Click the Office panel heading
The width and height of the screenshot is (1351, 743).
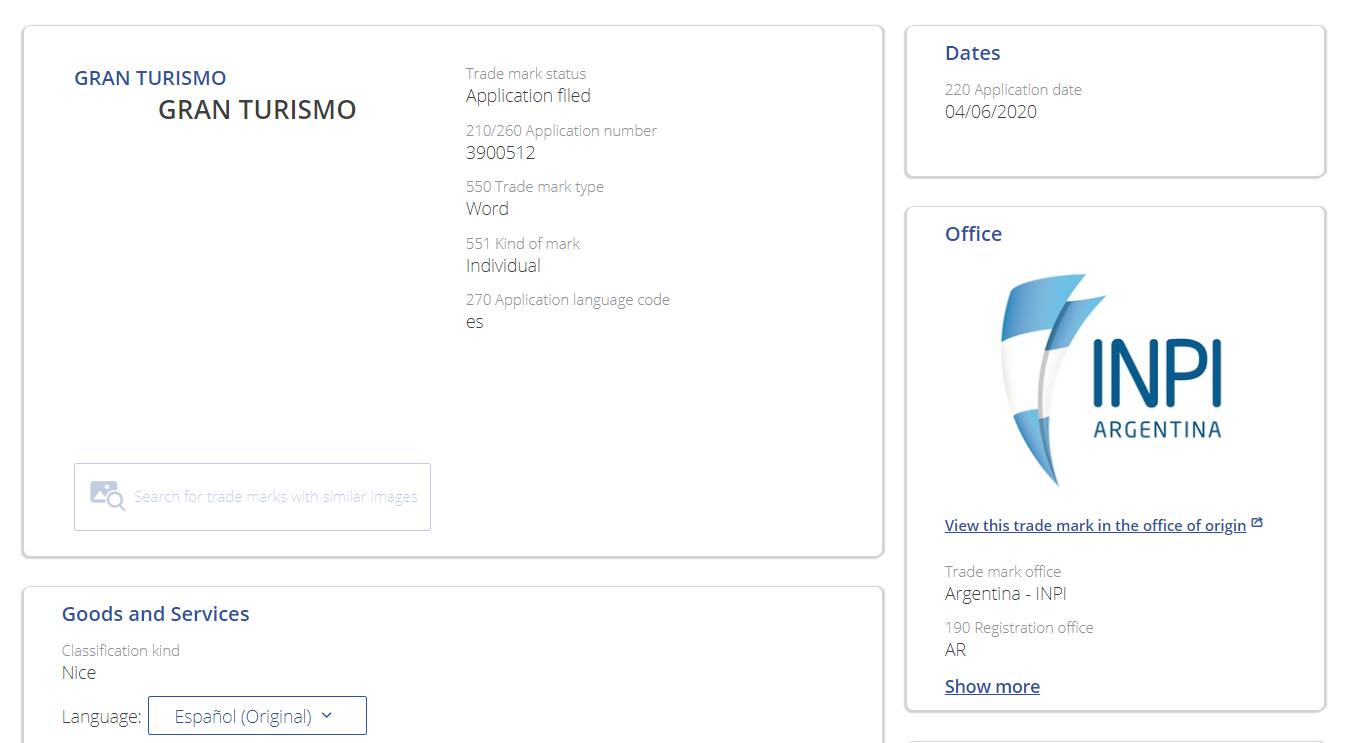tap(973, 234)
